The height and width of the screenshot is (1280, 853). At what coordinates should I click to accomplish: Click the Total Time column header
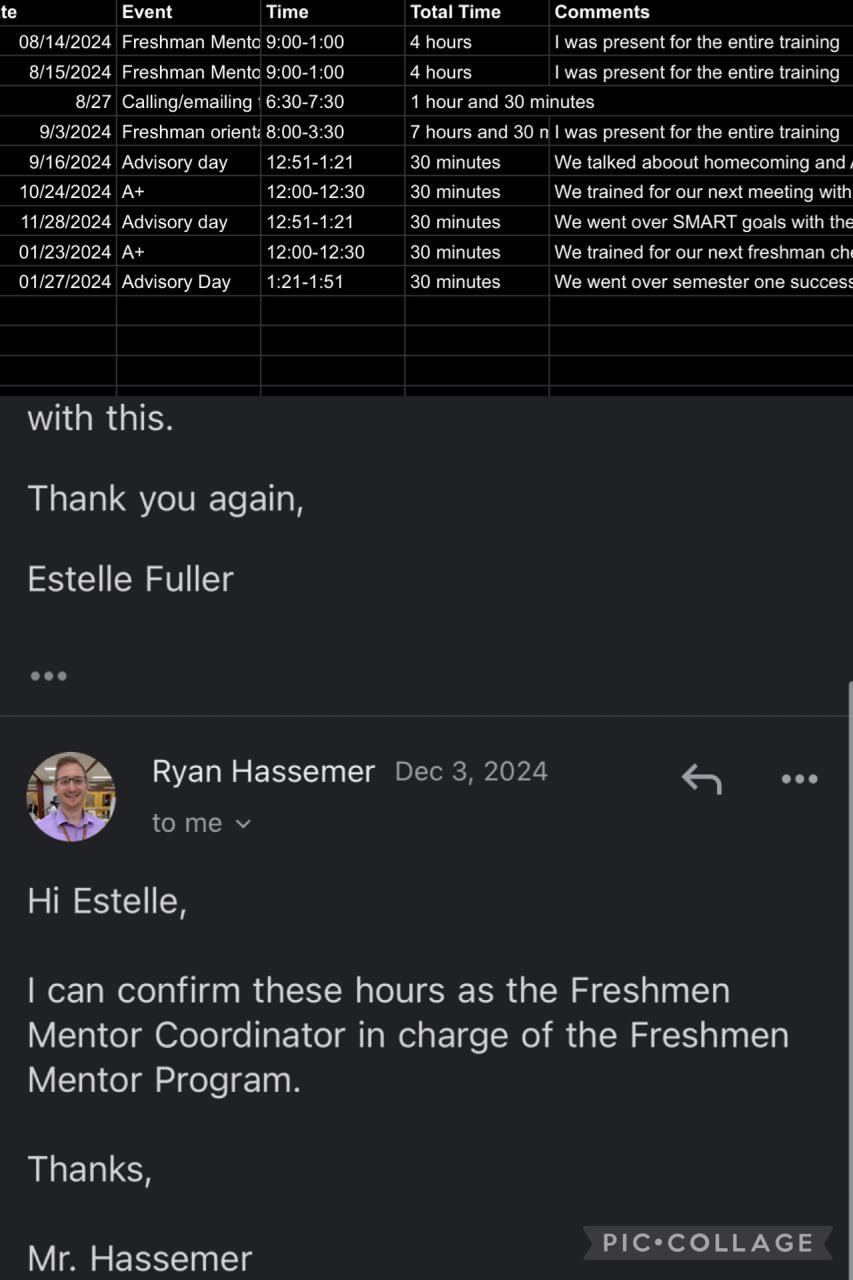[455, 12]
